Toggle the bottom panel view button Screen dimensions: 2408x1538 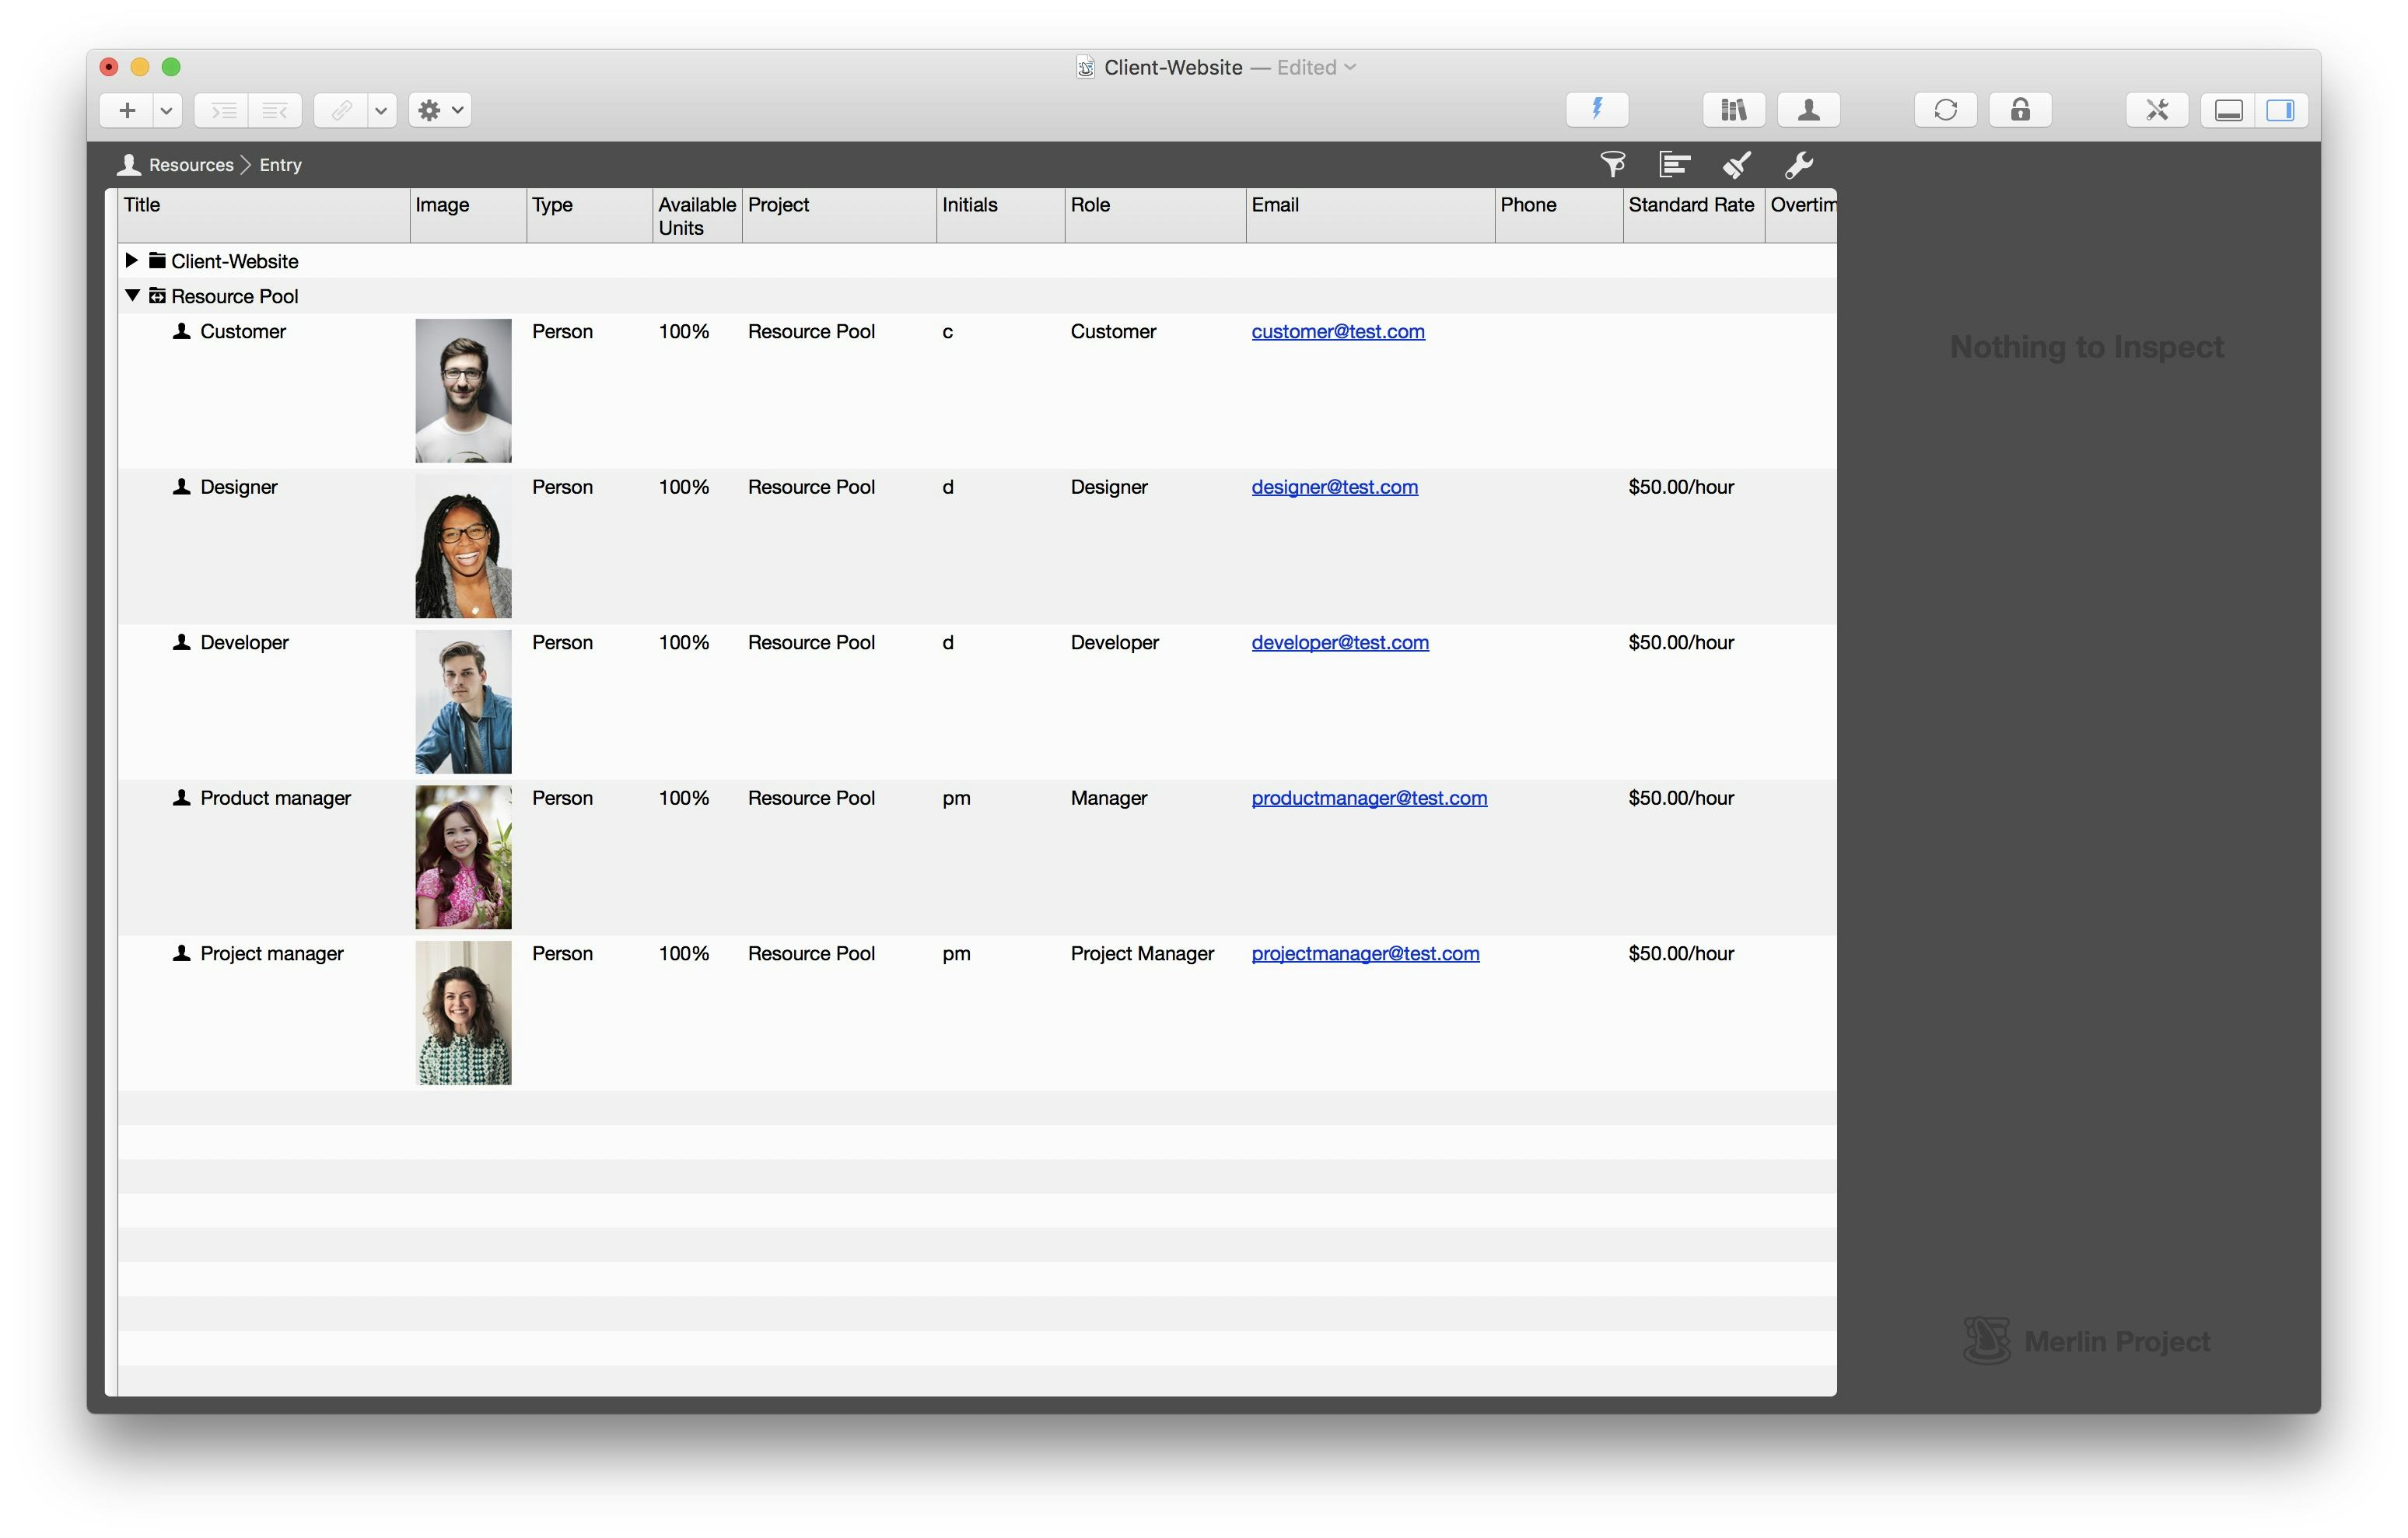point(2228,109)
